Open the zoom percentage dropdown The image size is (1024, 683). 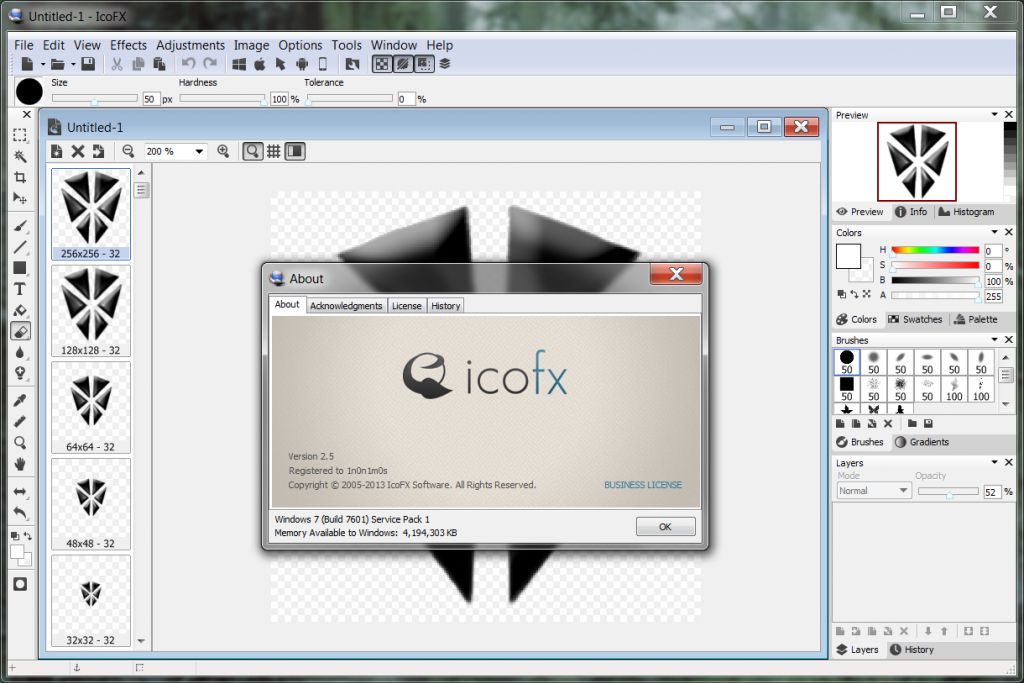coord(197,151)
